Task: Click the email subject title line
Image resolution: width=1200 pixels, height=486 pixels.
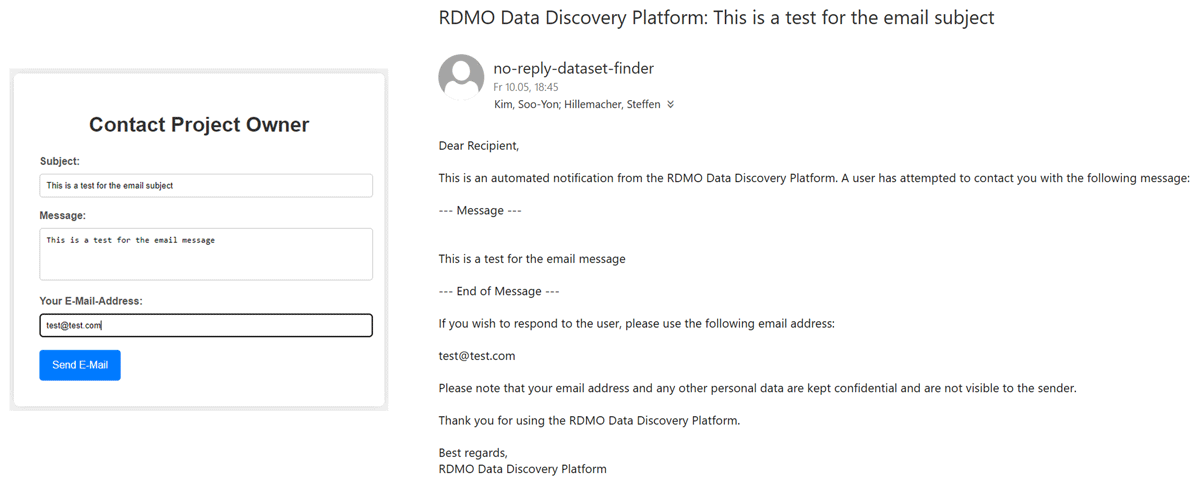Action: (x=717, y=17)
